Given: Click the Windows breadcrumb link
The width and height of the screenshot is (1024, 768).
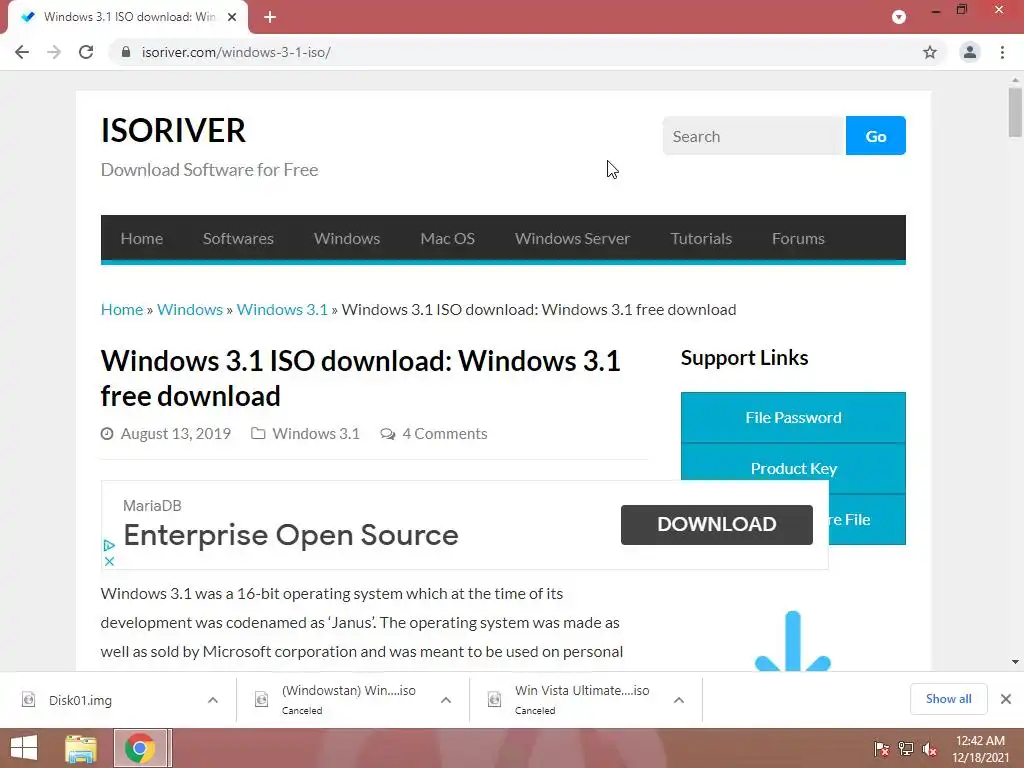Looking at the screenshot, I should tap(189, 310).
